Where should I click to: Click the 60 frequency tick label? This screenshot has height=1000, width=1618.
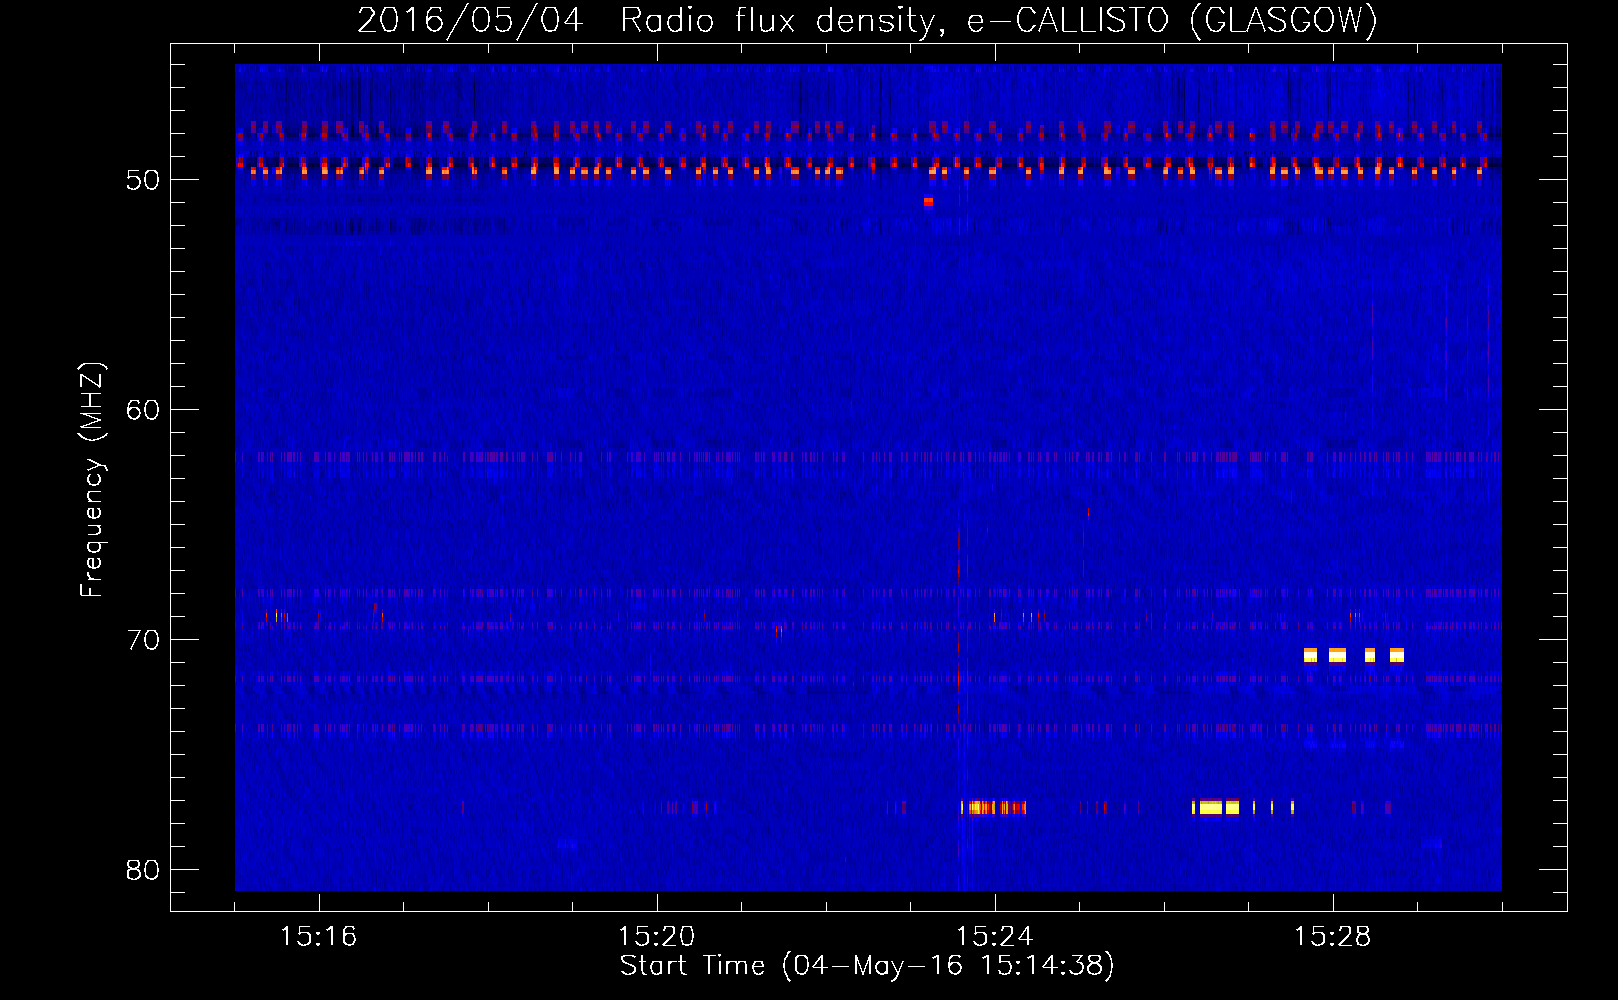pyautogui.click(x=143, y=410)
